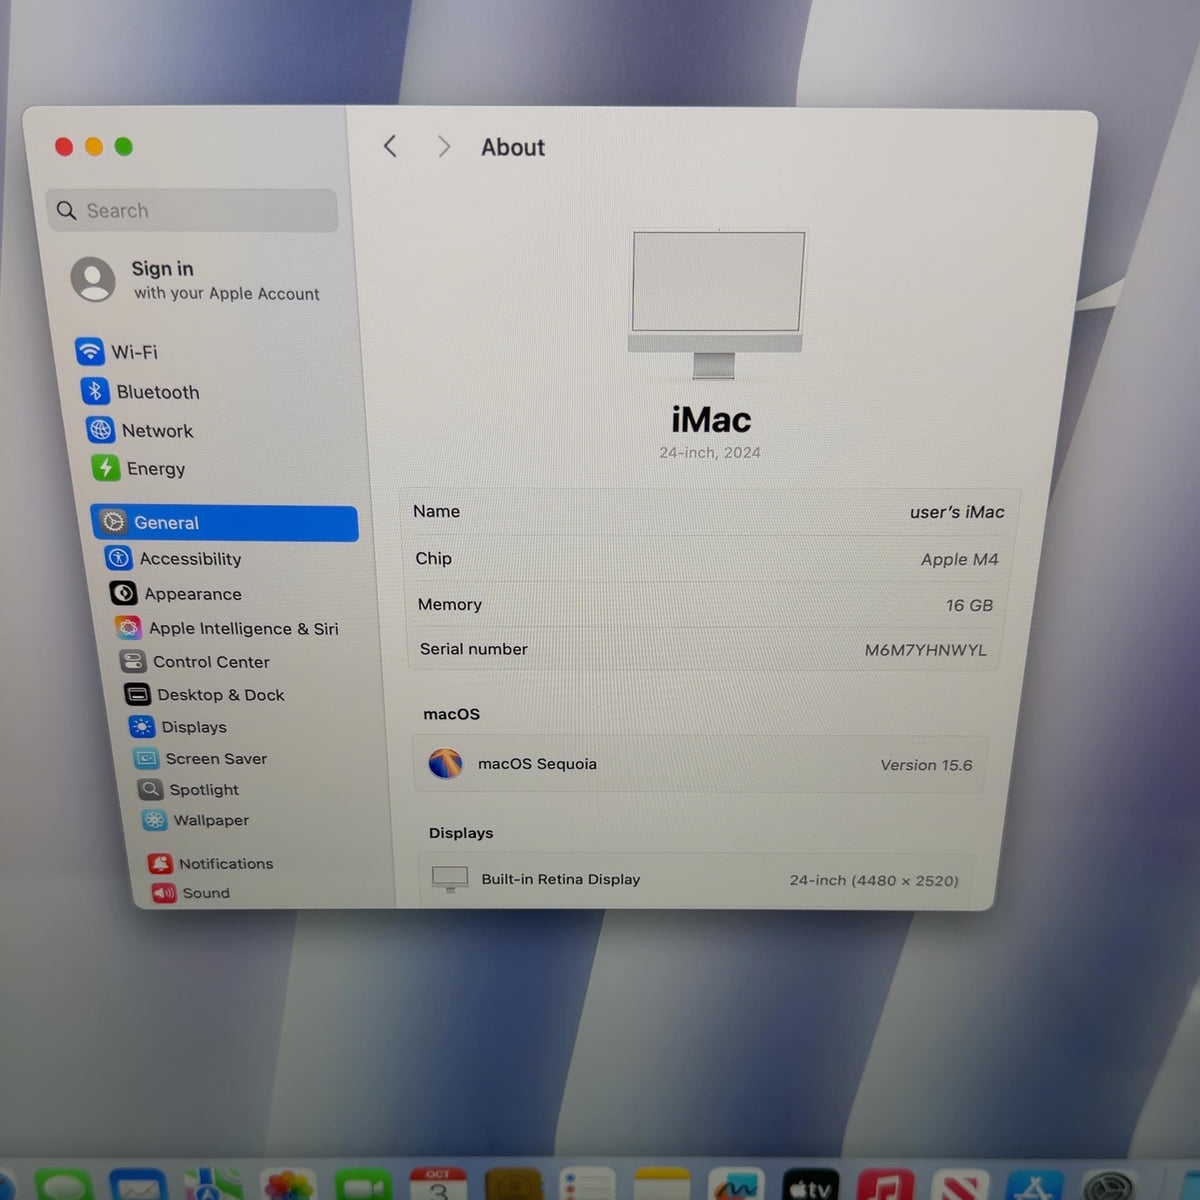Screen dimensions: 1200x1200
Task: Open Wallpaper settings
Action: click(196, 820)
